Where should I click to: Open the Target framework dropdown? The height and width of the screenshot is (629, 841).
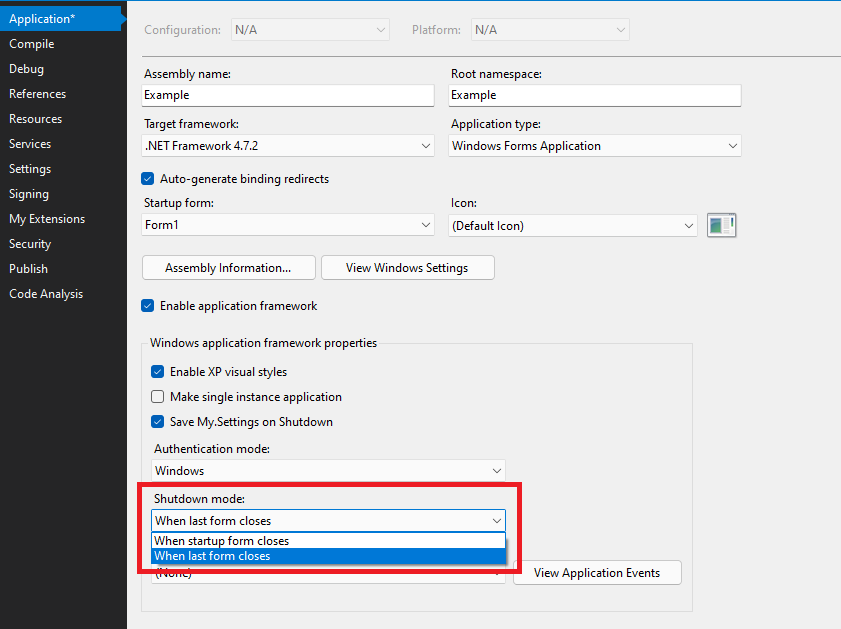(288, 146)
